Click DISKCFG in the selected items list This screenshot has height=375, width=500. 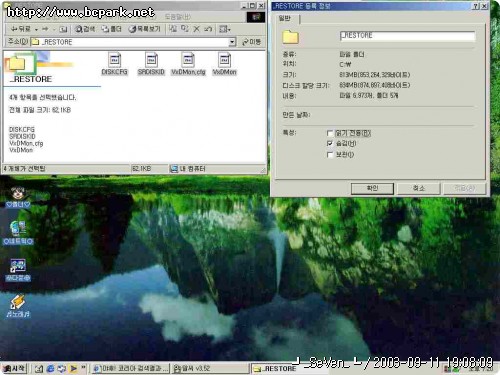(22, 129)
